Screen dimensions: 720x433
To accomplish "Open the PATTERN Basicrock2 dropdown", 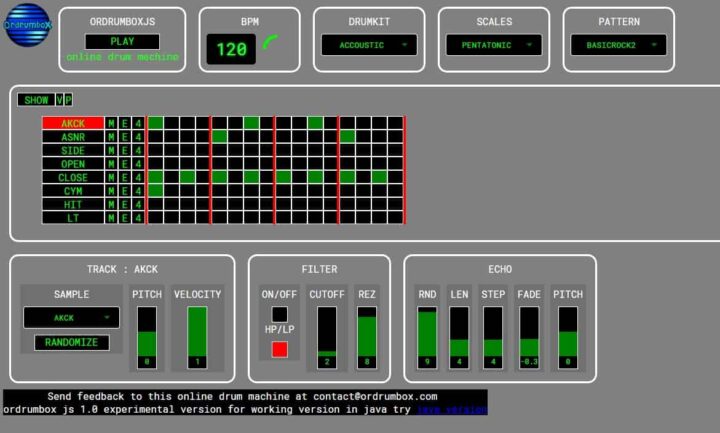I will (x=618, y=45).
